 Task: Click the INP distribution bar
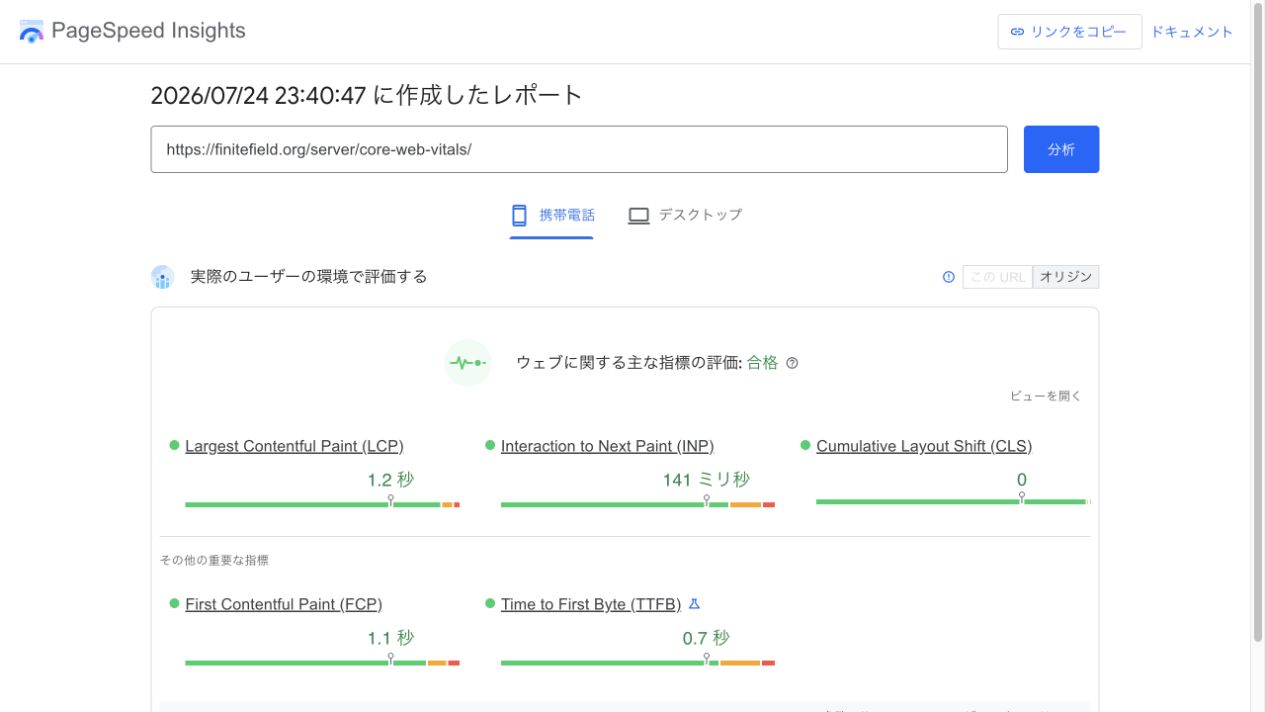pyautogui.click(x=638, y=505)
